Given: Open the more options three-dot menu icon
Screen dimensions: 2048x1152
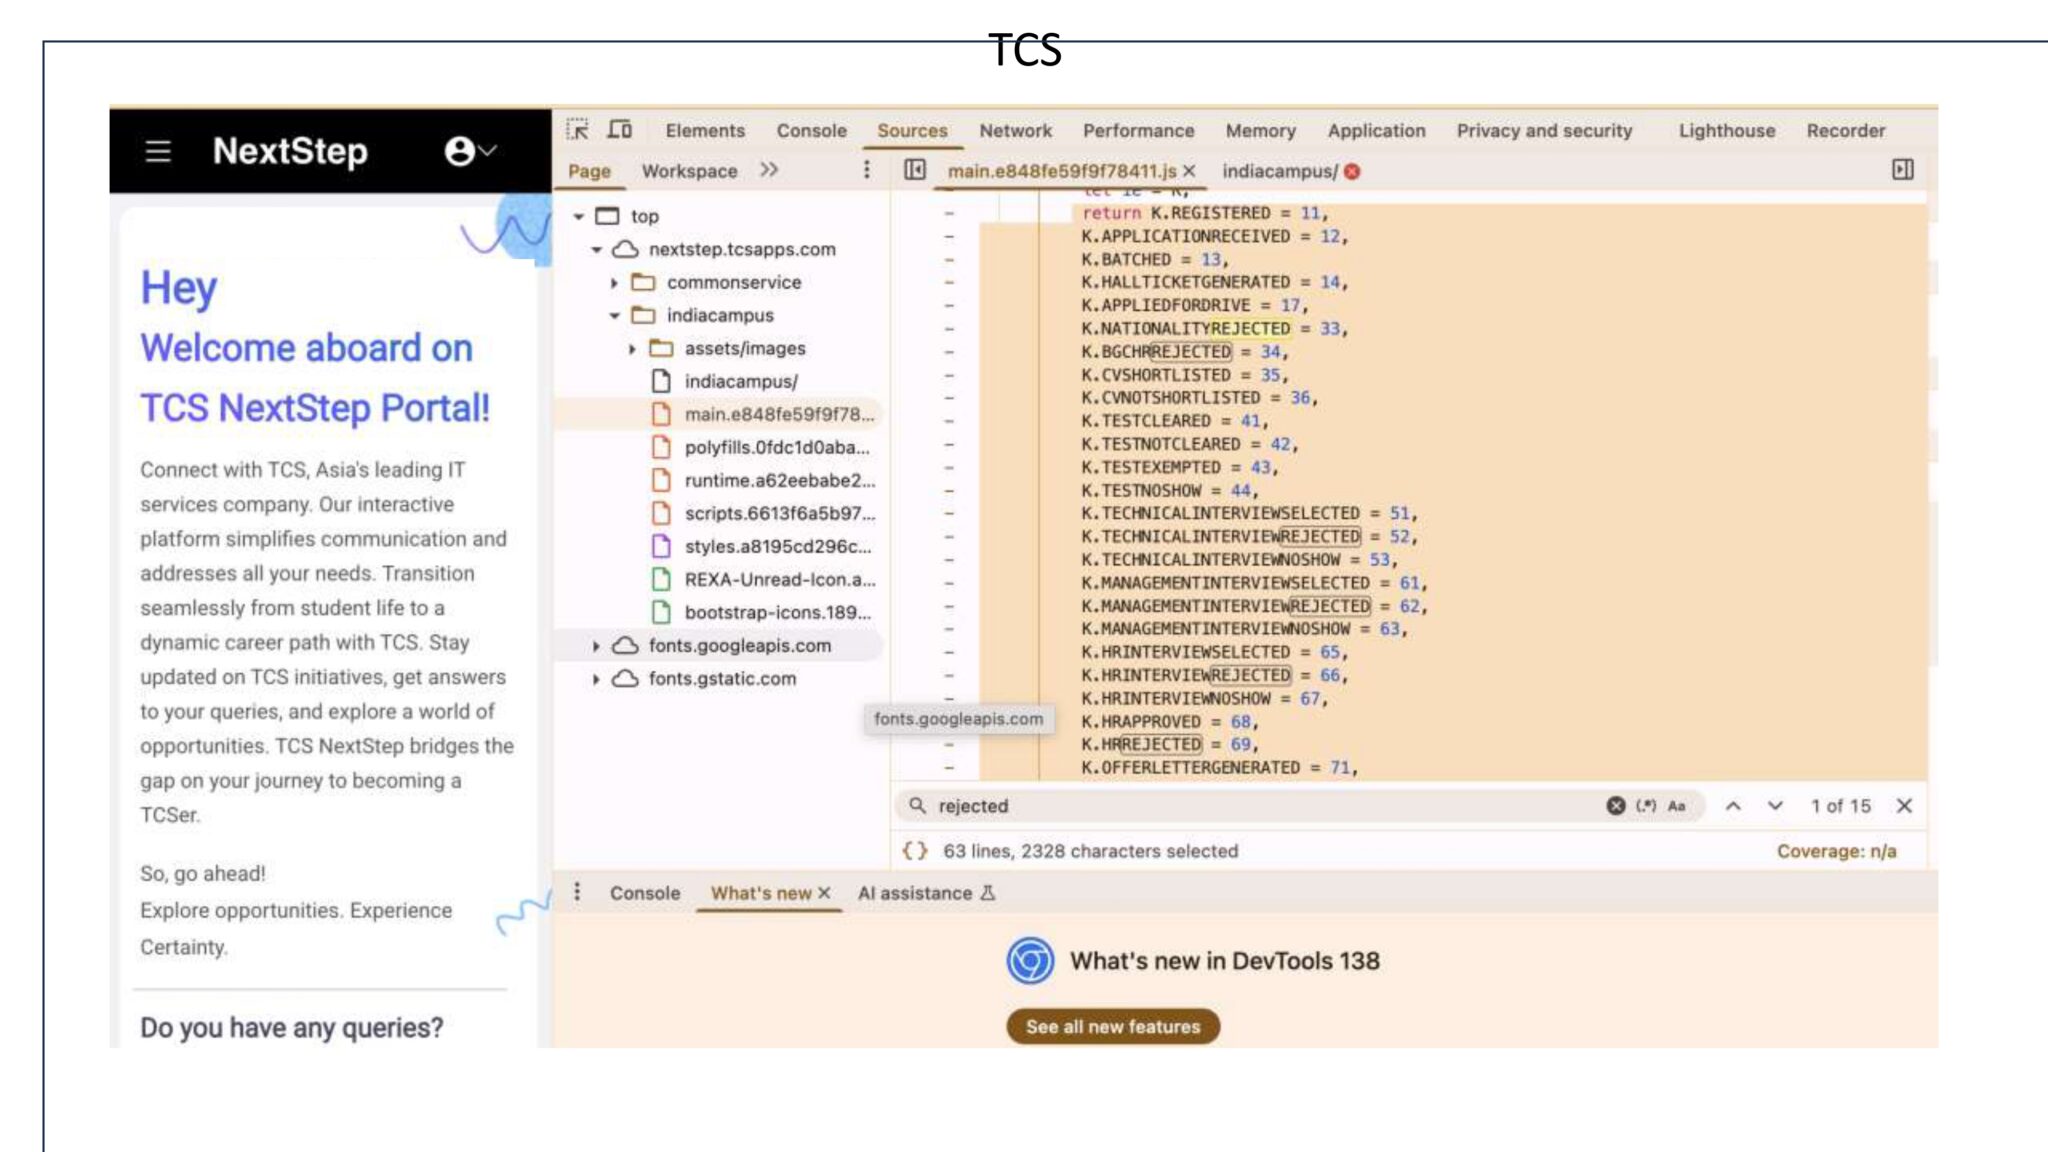Looking at the screenshot, I should [x=866, y=170].
